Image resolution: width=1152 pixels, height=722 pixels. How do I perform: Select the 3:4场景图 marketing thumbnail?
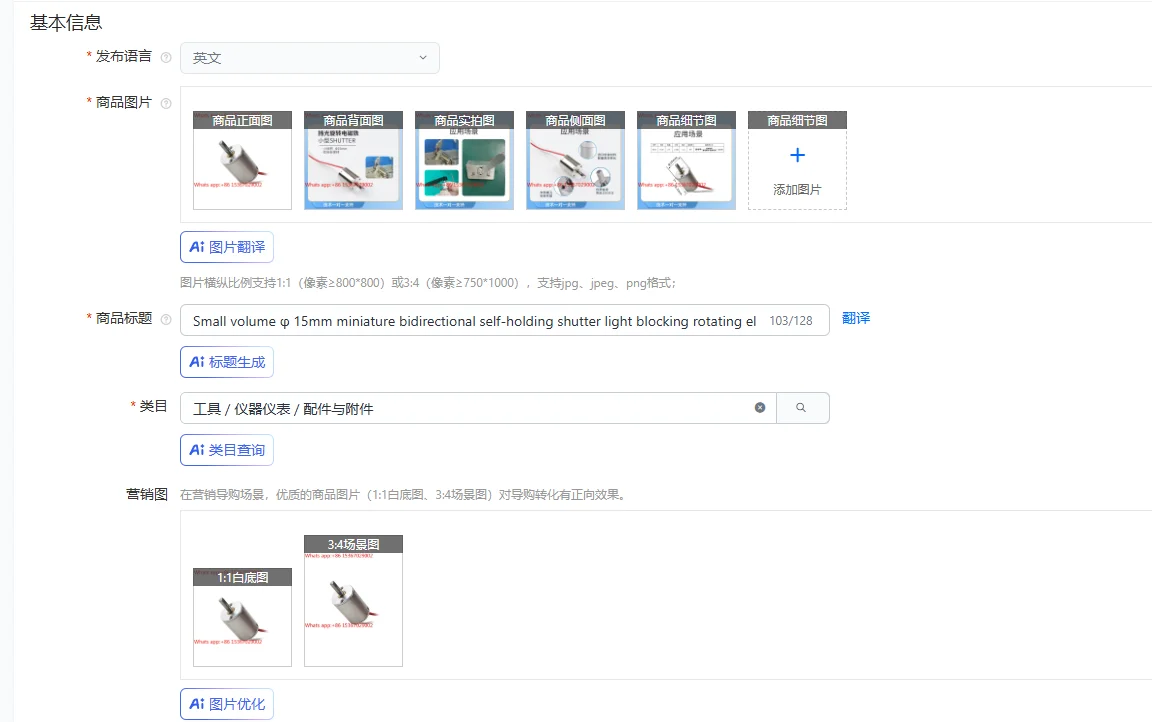pos(353,601)
